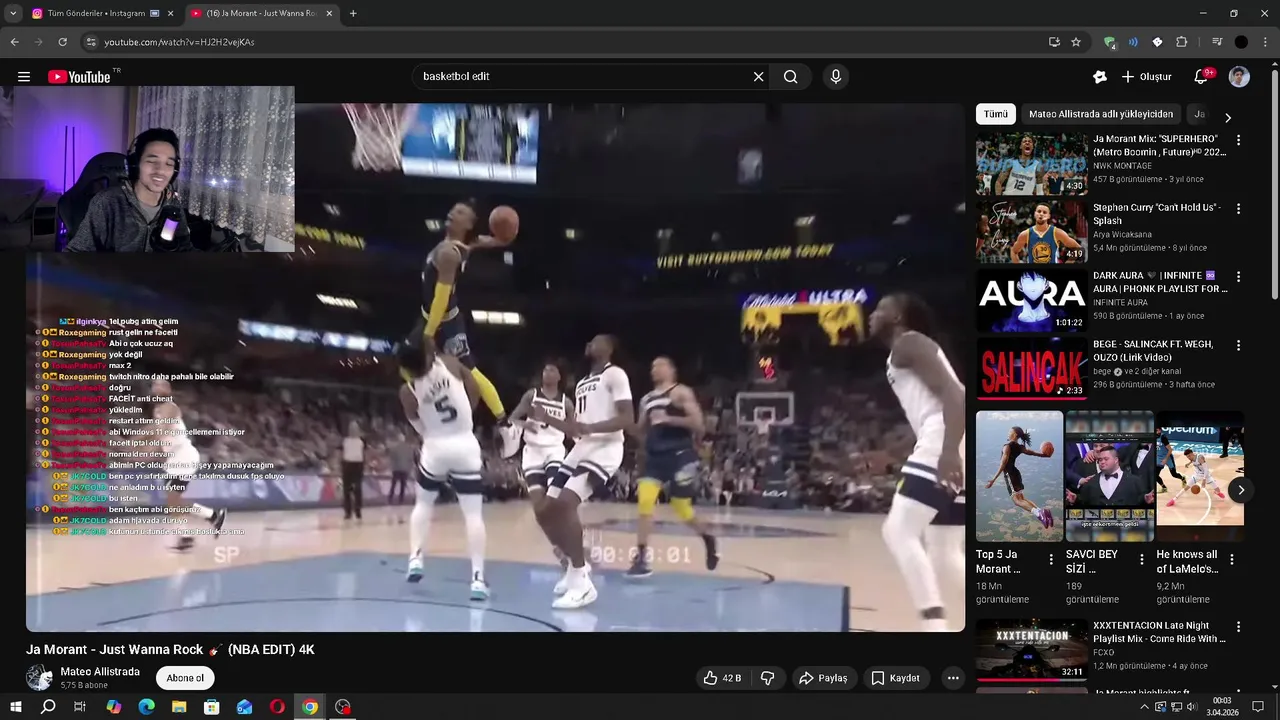The image size is (1280, 720).
Task: View site information icon in address bar
Action: click(x=90, y=42)
